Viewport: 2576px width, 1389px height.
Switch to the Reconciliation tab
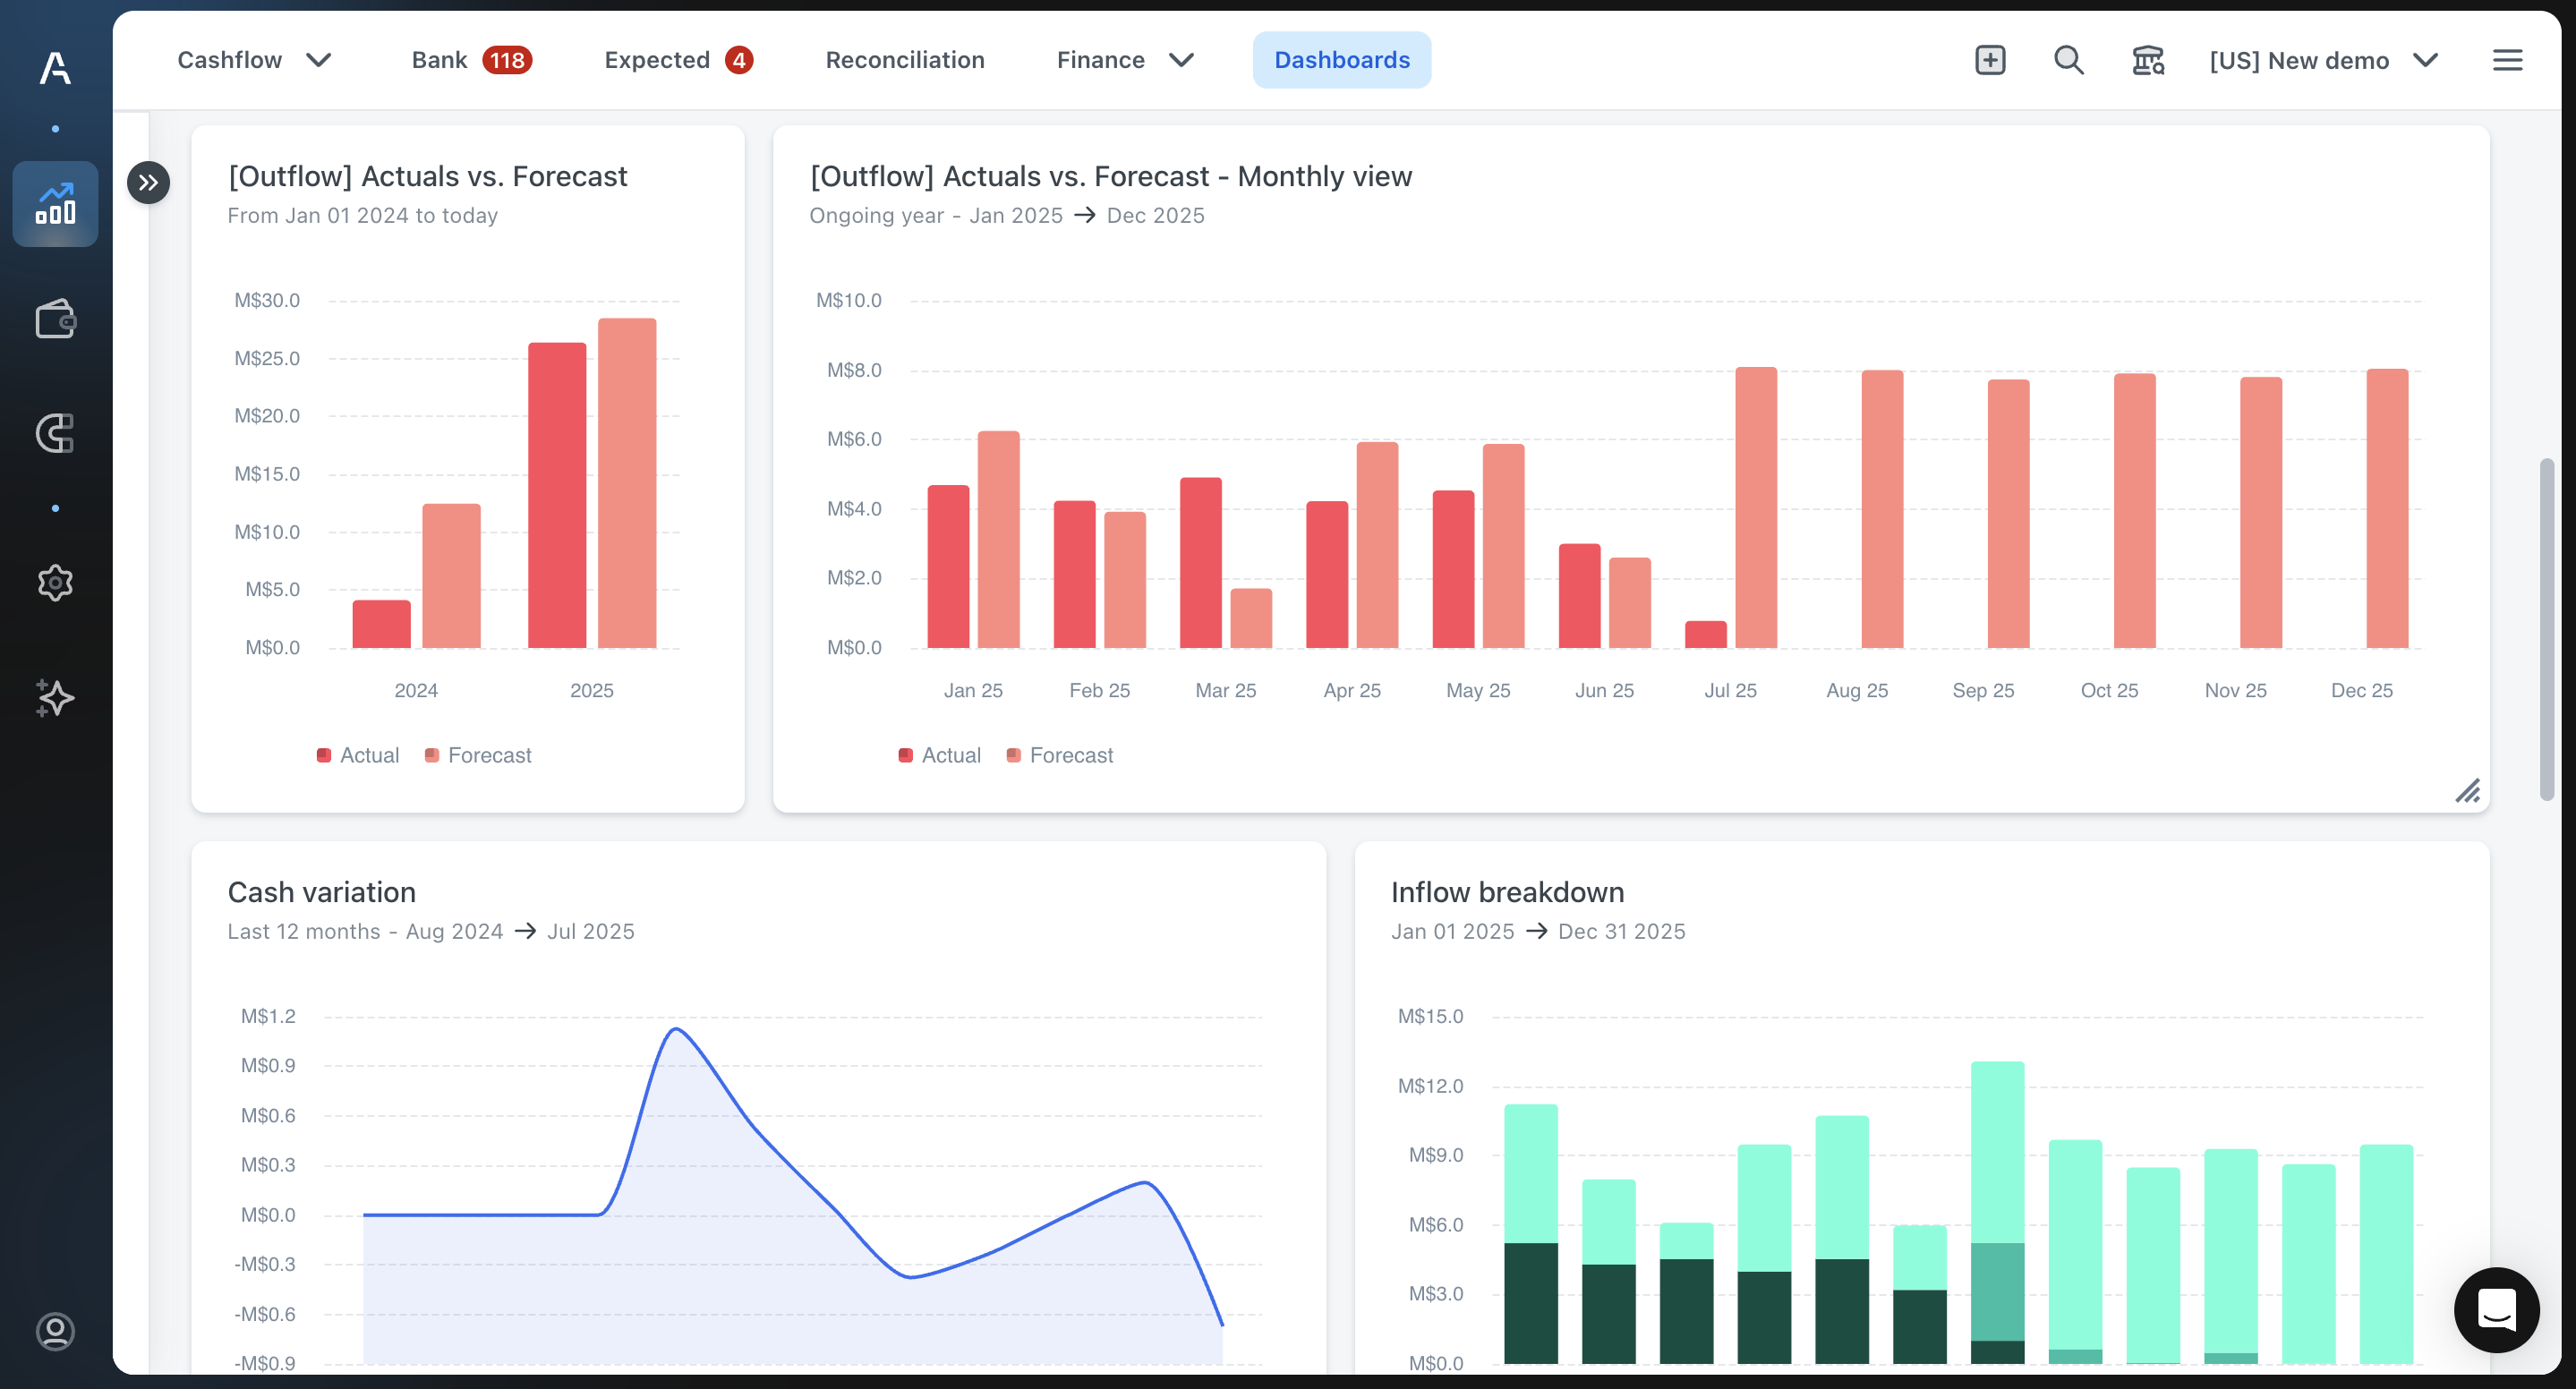pos(904,60)
